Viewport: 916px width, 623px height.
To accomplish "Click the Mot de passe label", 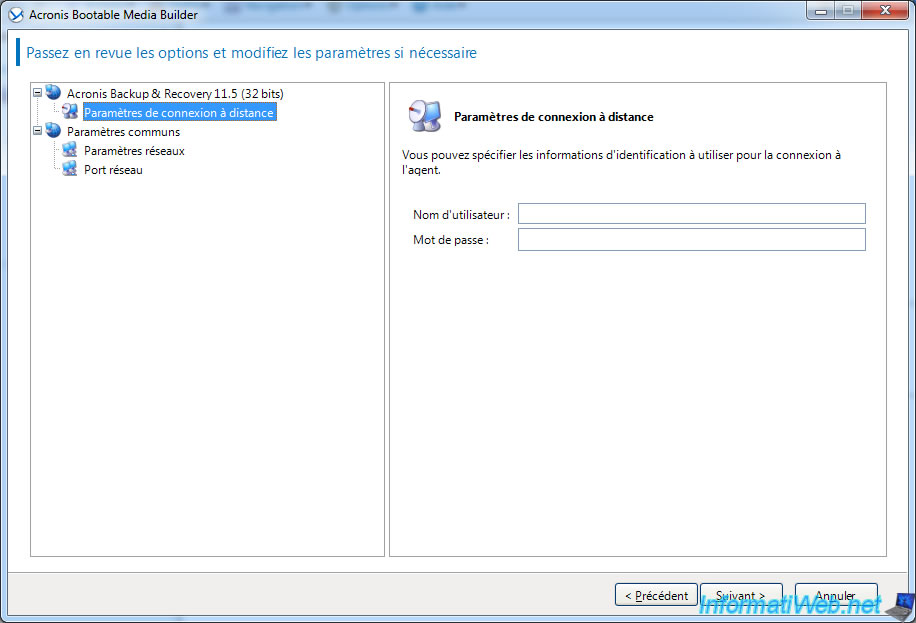I will coord(451,240).
